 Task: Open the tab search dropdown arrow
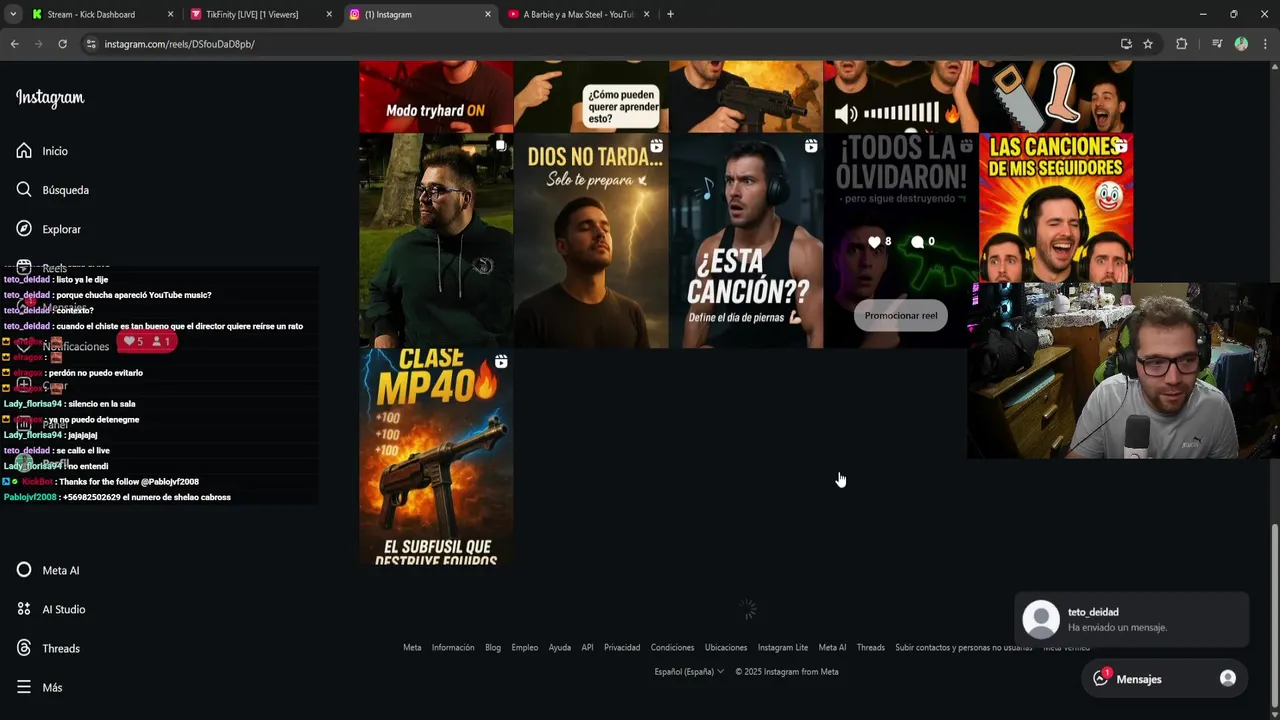coord(13,14)
